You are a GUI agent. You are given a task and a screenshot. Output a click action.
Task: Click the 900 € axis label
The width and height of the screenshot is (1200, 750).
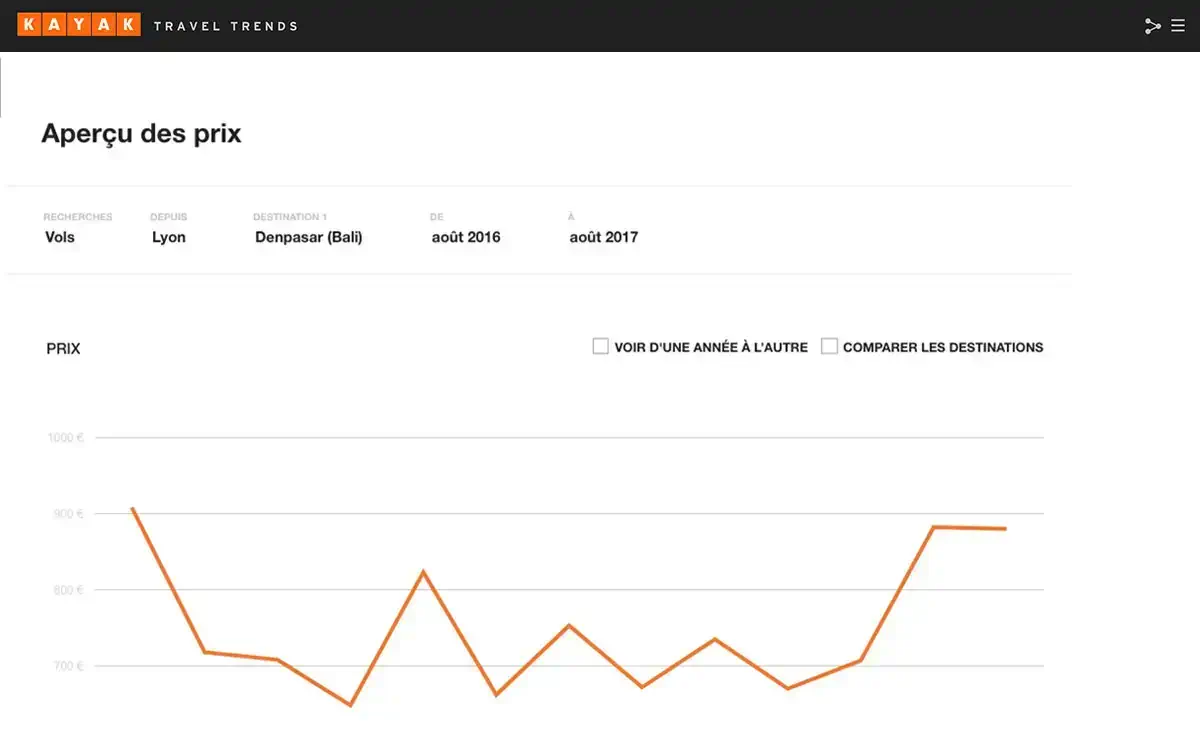pyautogui.click(x=67, y=514)
